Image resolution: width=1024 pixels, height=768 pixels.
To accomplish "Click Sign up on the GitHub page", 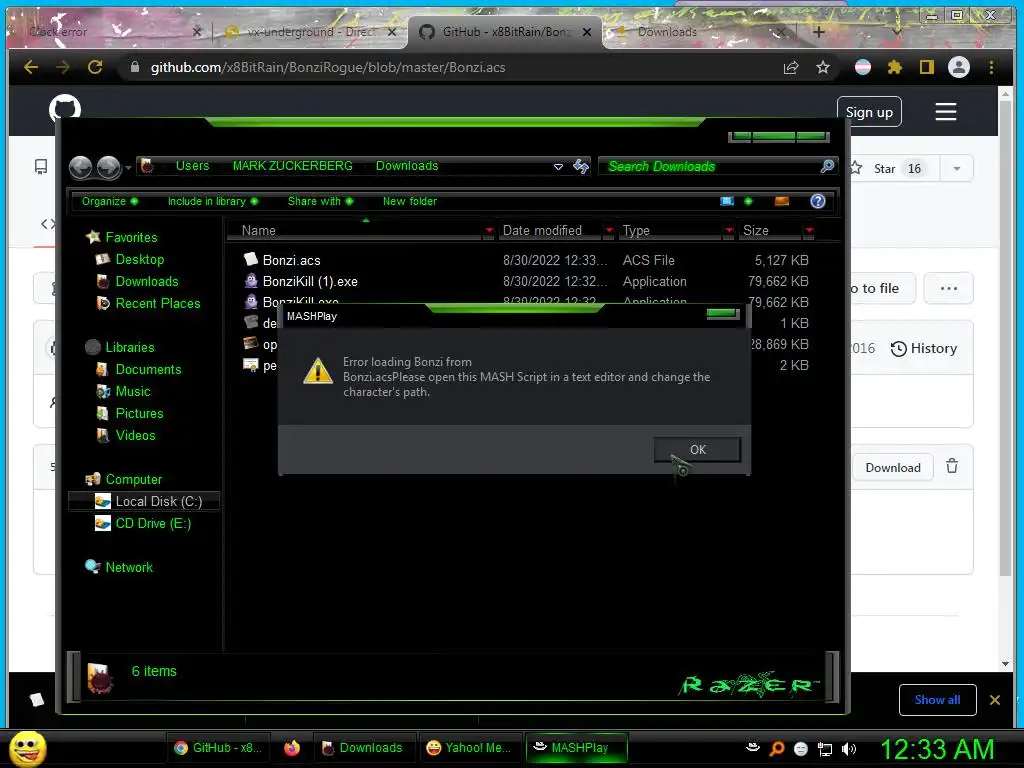I will tap(869, 112).
